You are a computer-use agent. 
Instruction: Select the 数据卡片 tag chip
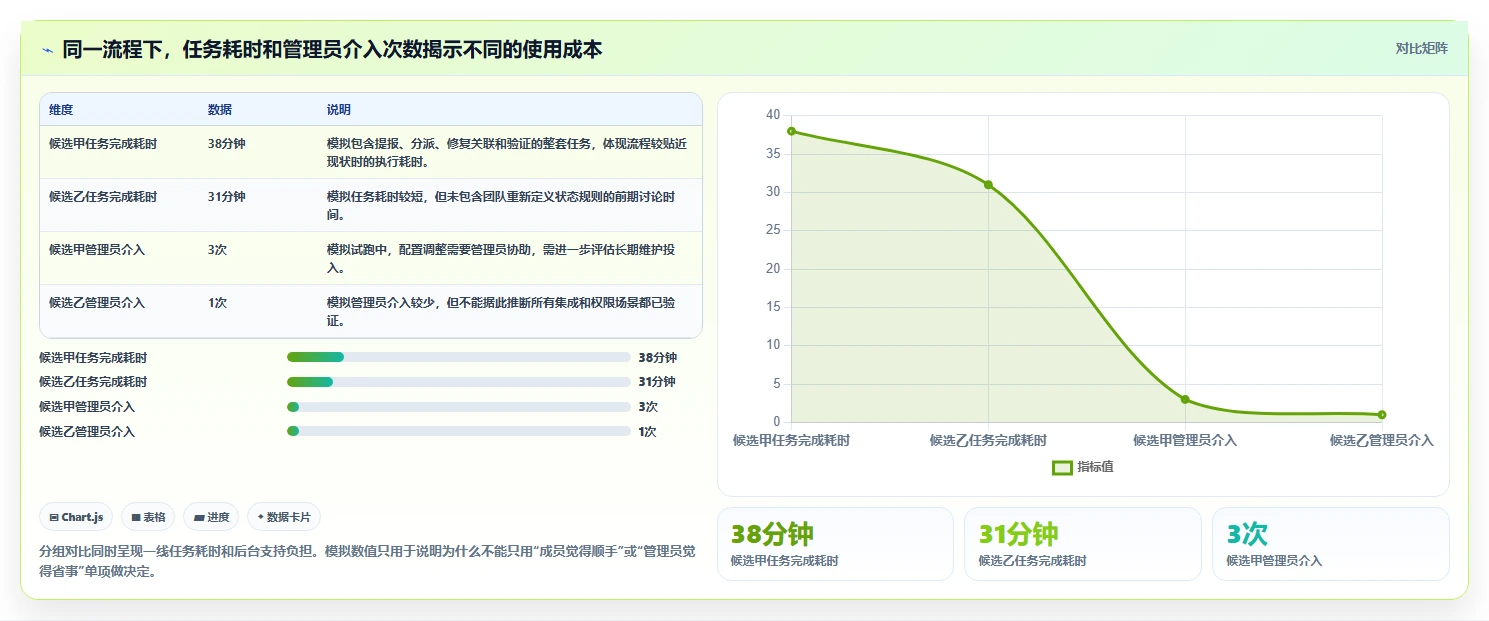284,517
